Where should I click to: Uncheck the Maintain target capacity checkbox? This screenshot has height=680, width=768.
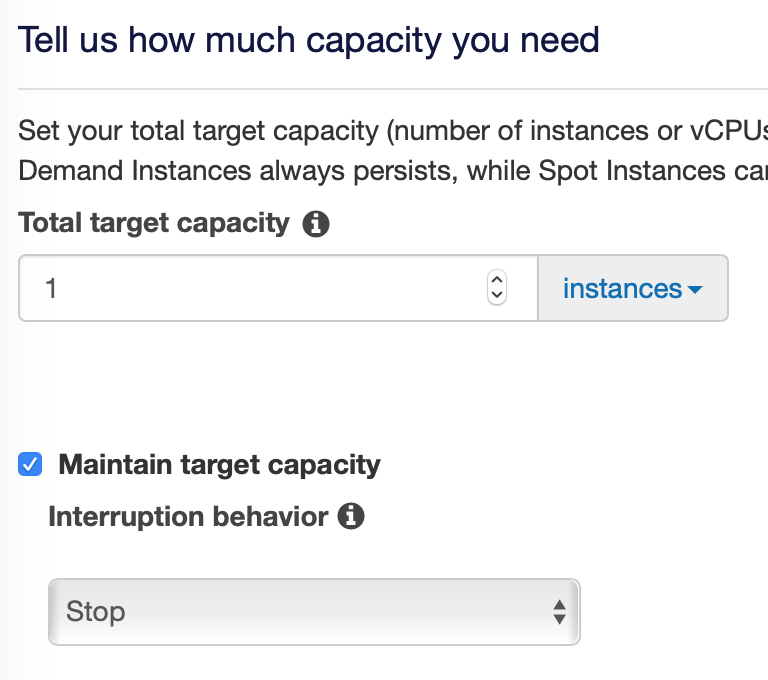click(x=30, y=464)
